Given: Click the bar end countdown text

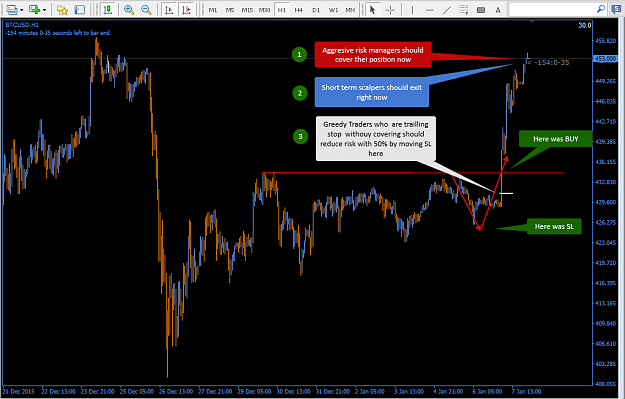Looking at the screenshot, I should pos(57,33).
